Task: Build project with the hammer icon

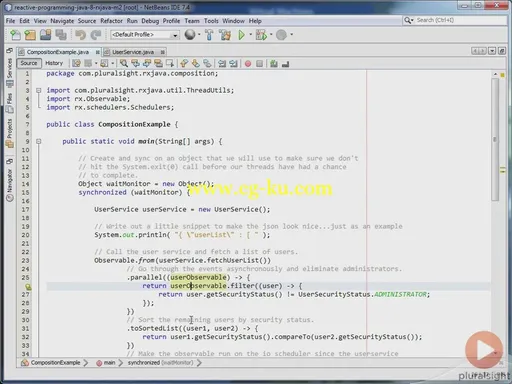Action: coord(209,34)
